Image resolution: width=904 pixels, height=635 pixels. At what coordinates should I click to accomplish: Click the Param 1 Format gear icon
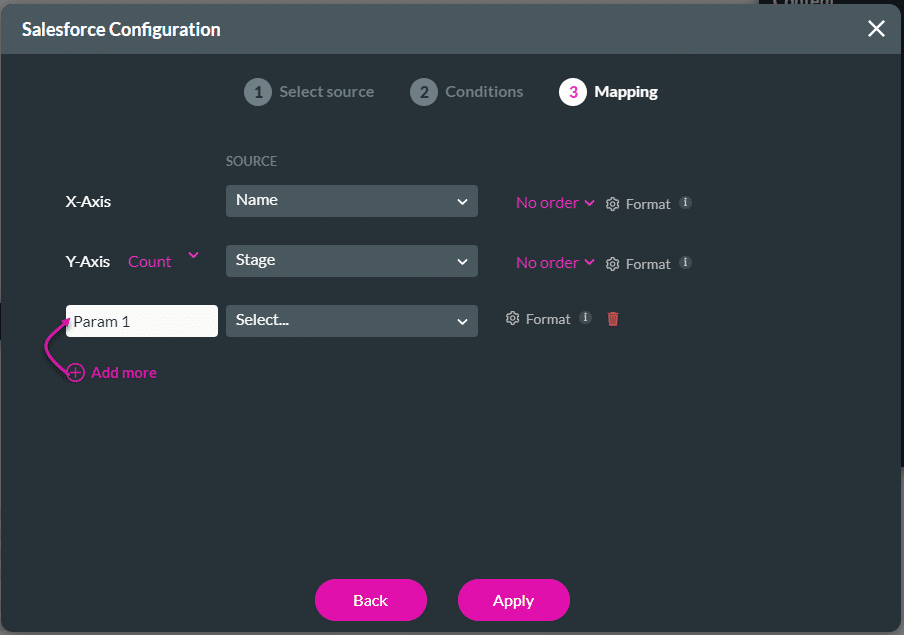pyautogui.click(x=513, y=318)
